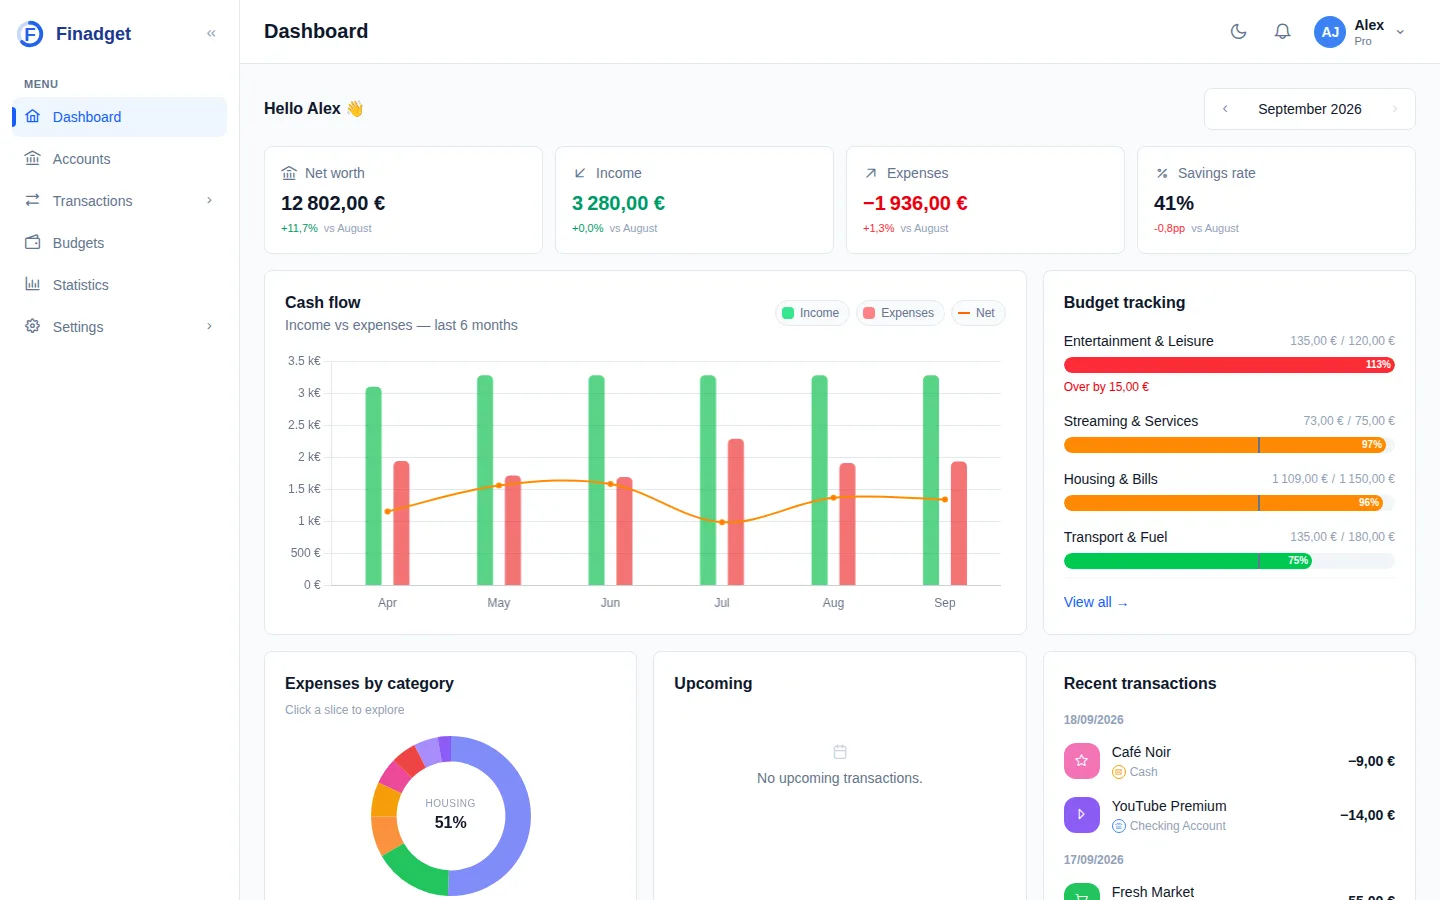
Task: Click the Savings rate percent icon
Action: point(1162,173)
